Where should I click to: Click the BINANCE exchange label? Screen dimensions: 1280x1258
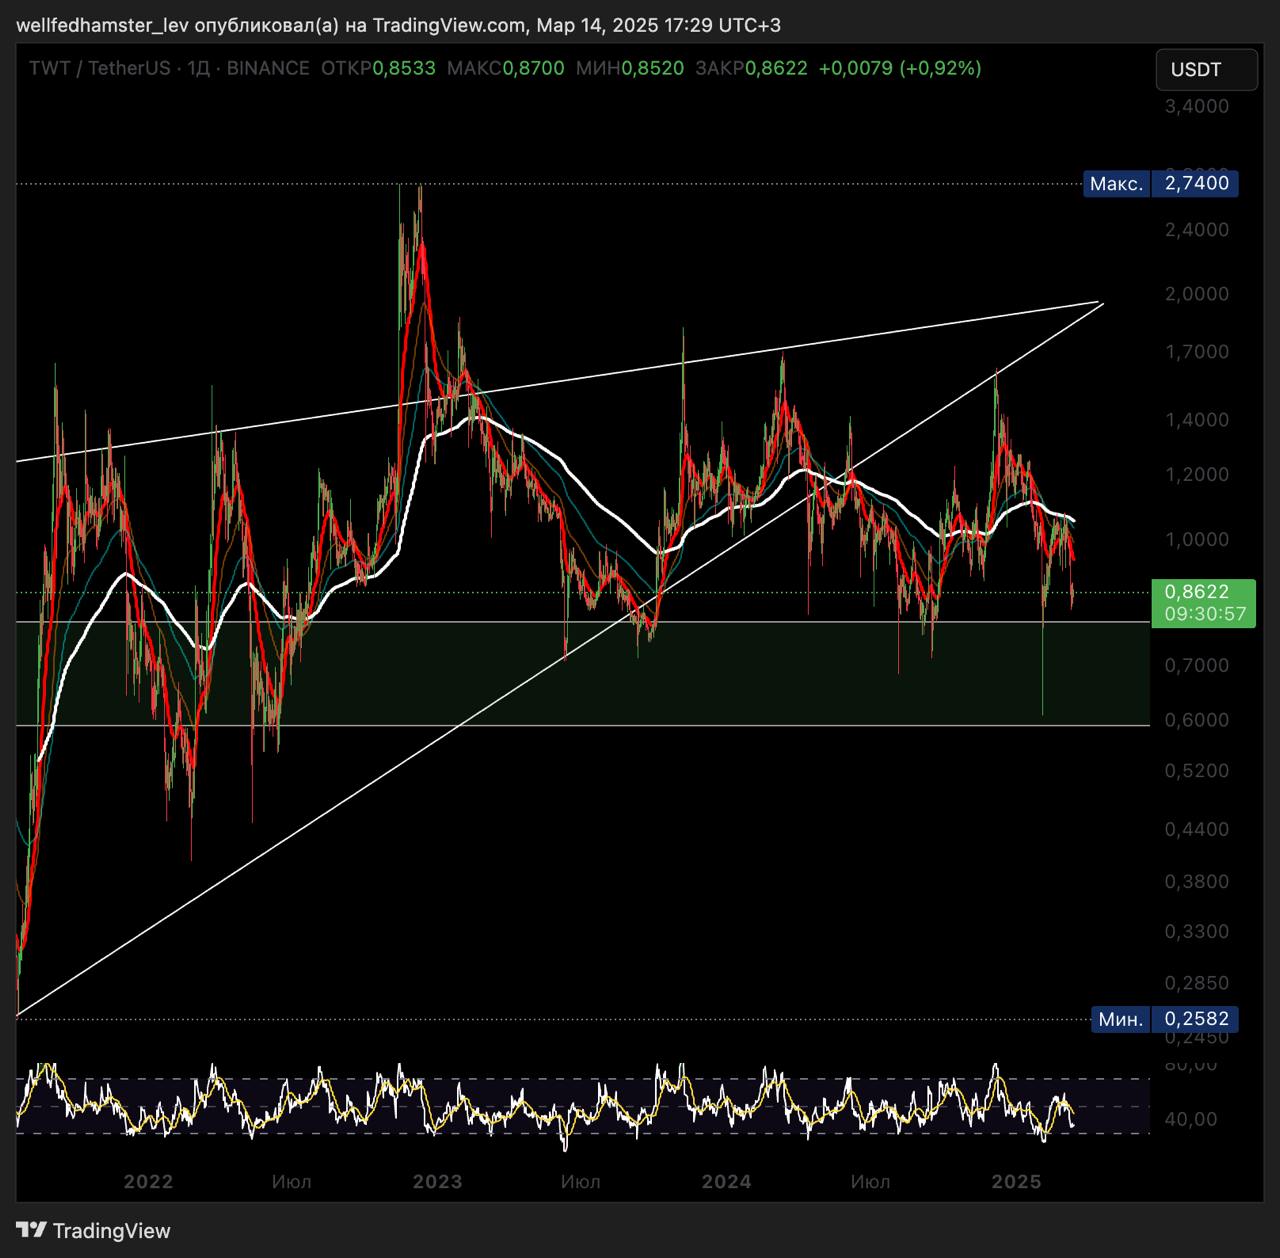[268, 68]
